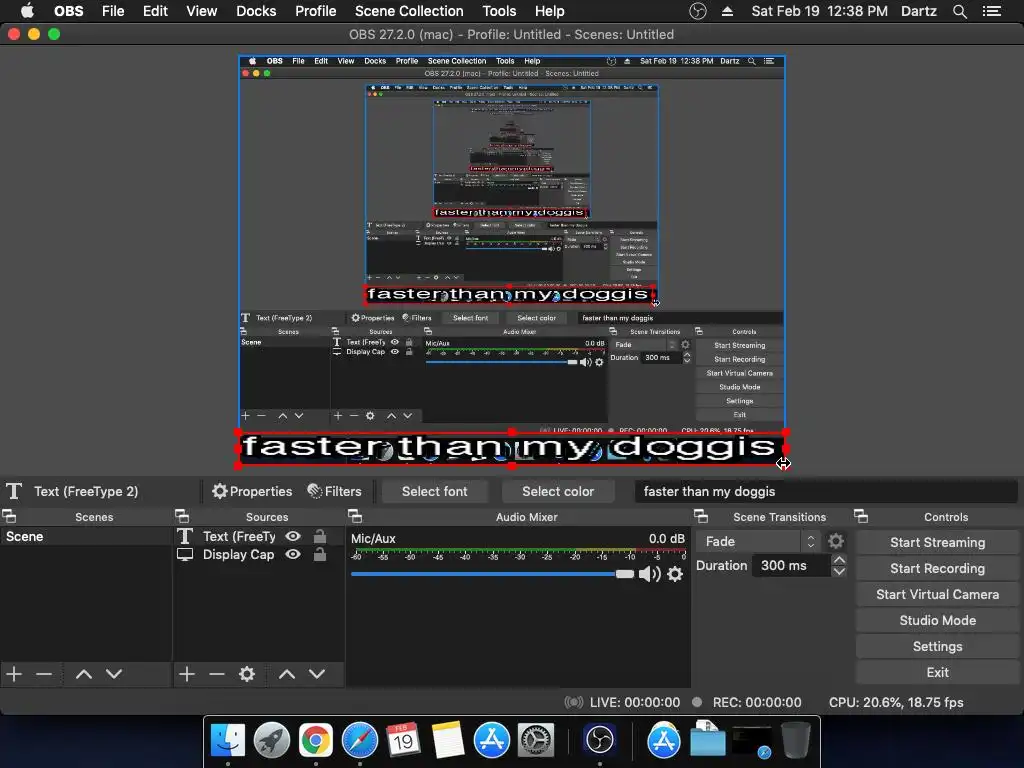Select Scene in the Scenes list
Viewport: 1024px width, 768px height.
(86, 536)
